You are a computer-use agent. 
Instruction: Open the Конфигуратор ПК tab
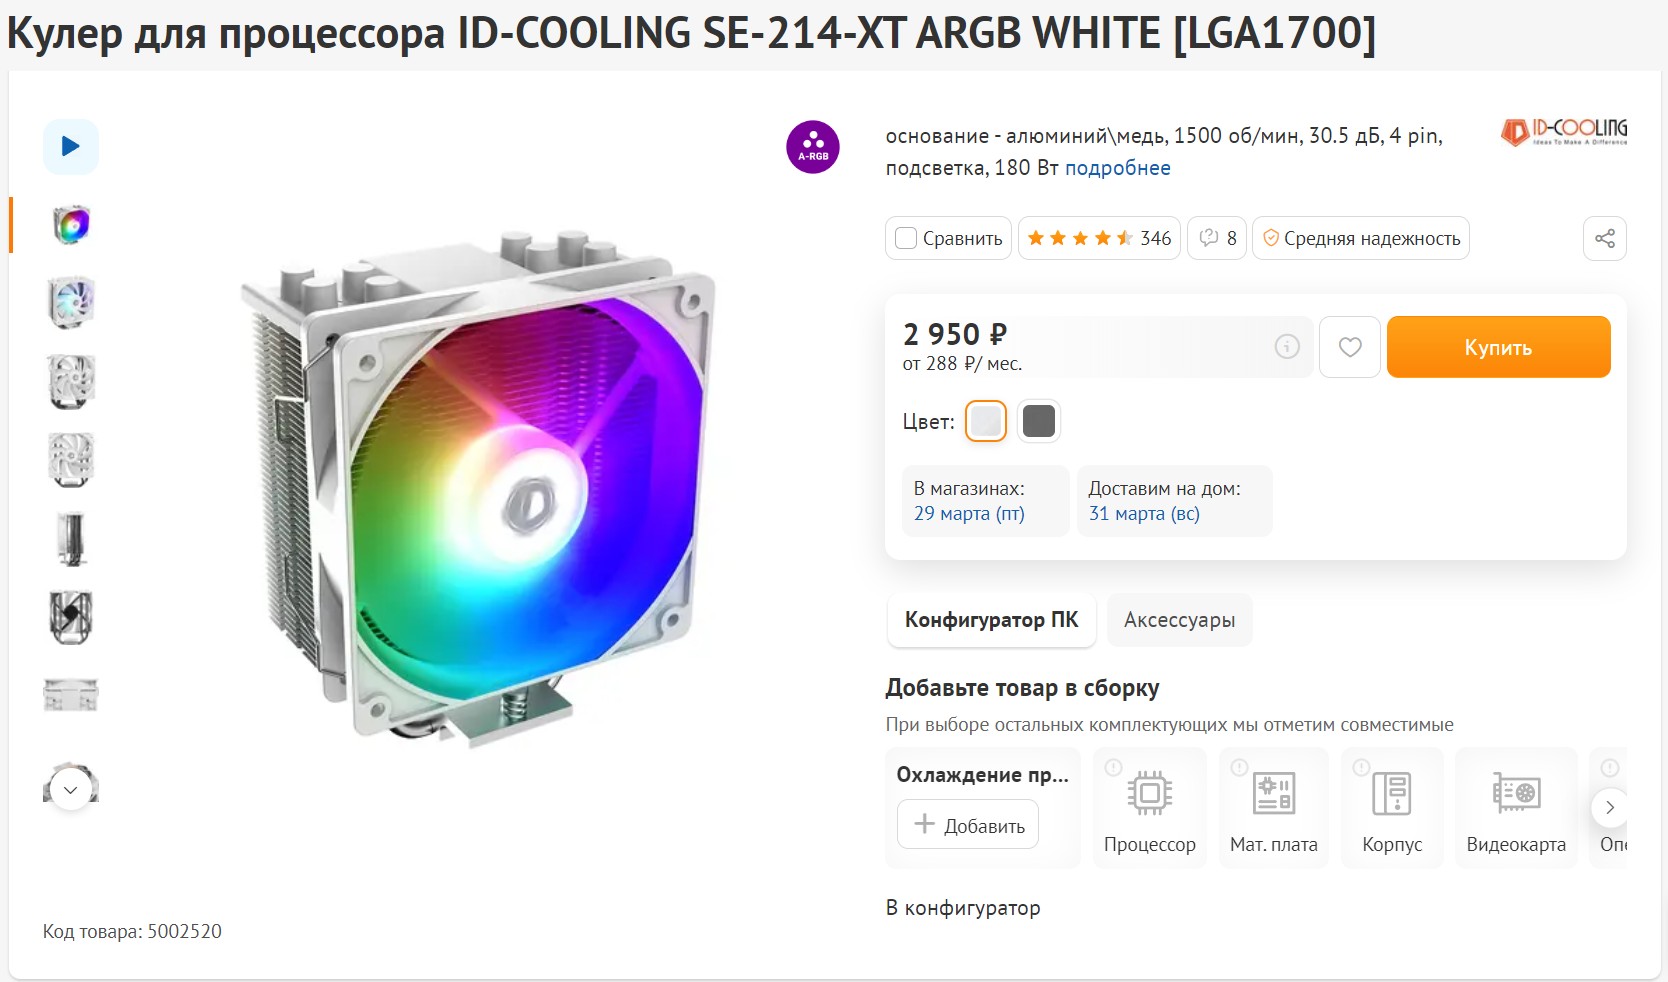991,620
